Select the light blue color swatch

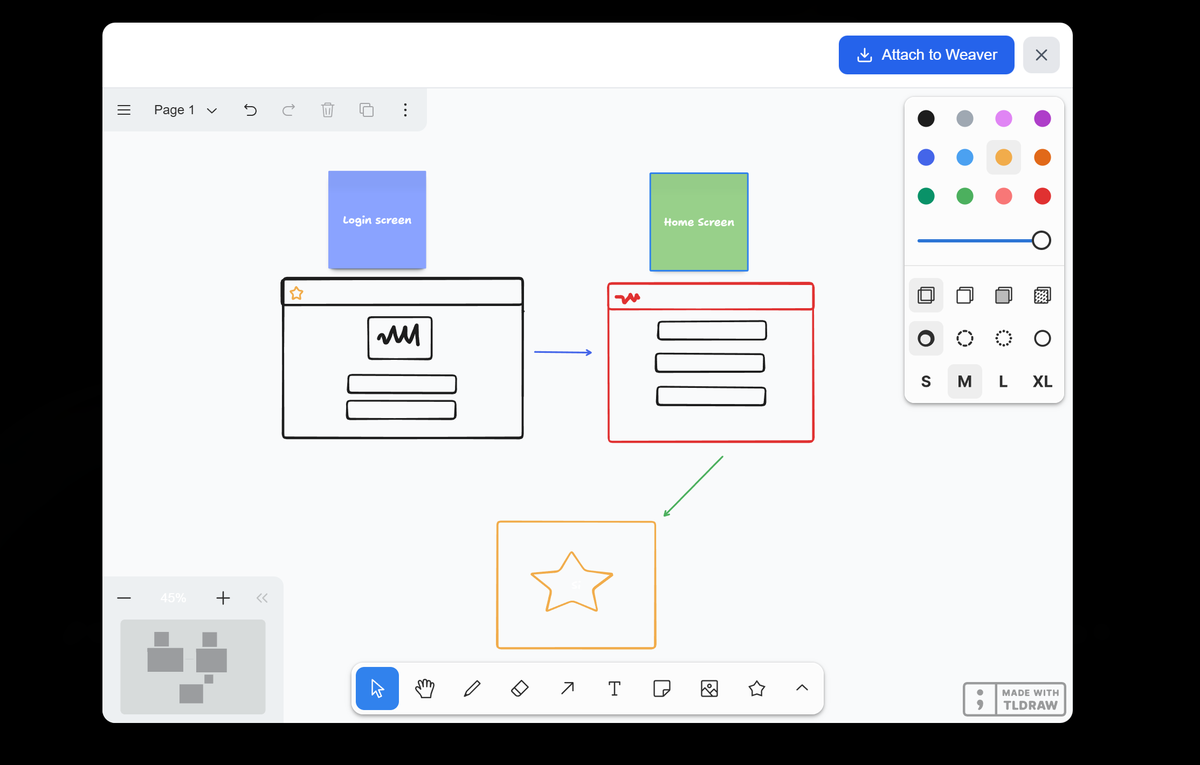965,157
